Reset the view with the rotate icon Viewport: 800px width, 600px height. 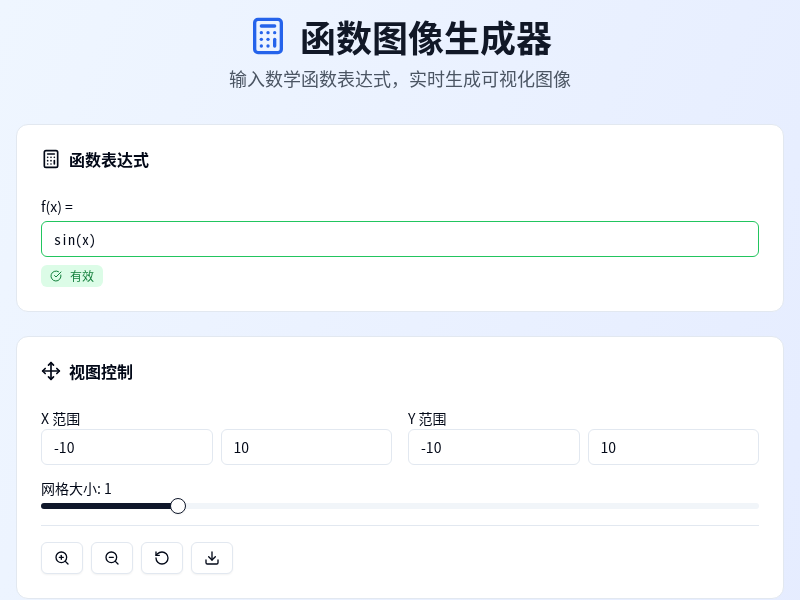pos(162,558)
